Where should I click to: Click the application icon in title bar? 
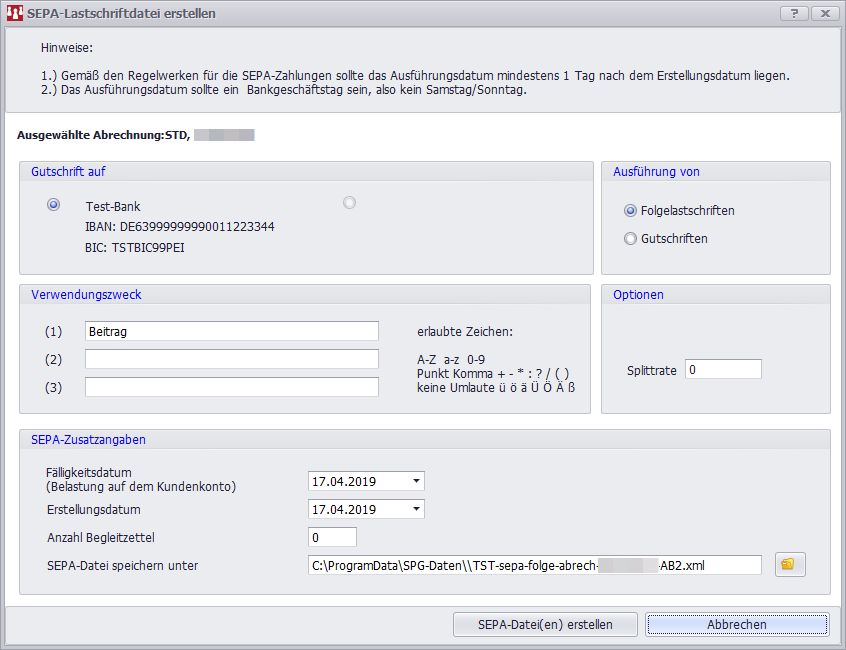coord(15,14)
